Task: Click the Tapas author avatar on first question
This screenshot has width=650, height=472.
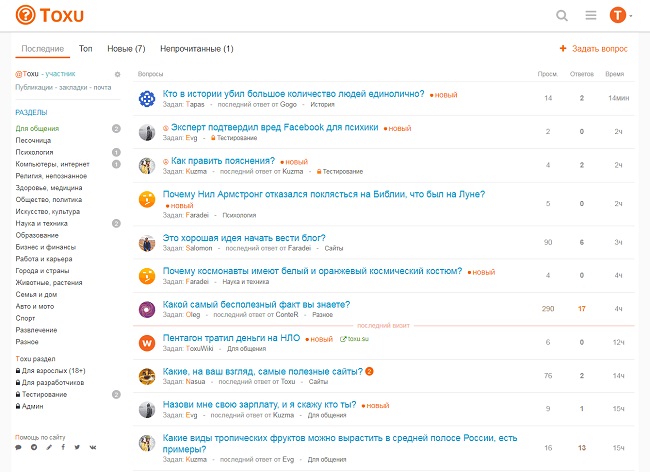Action: (147, 98)
